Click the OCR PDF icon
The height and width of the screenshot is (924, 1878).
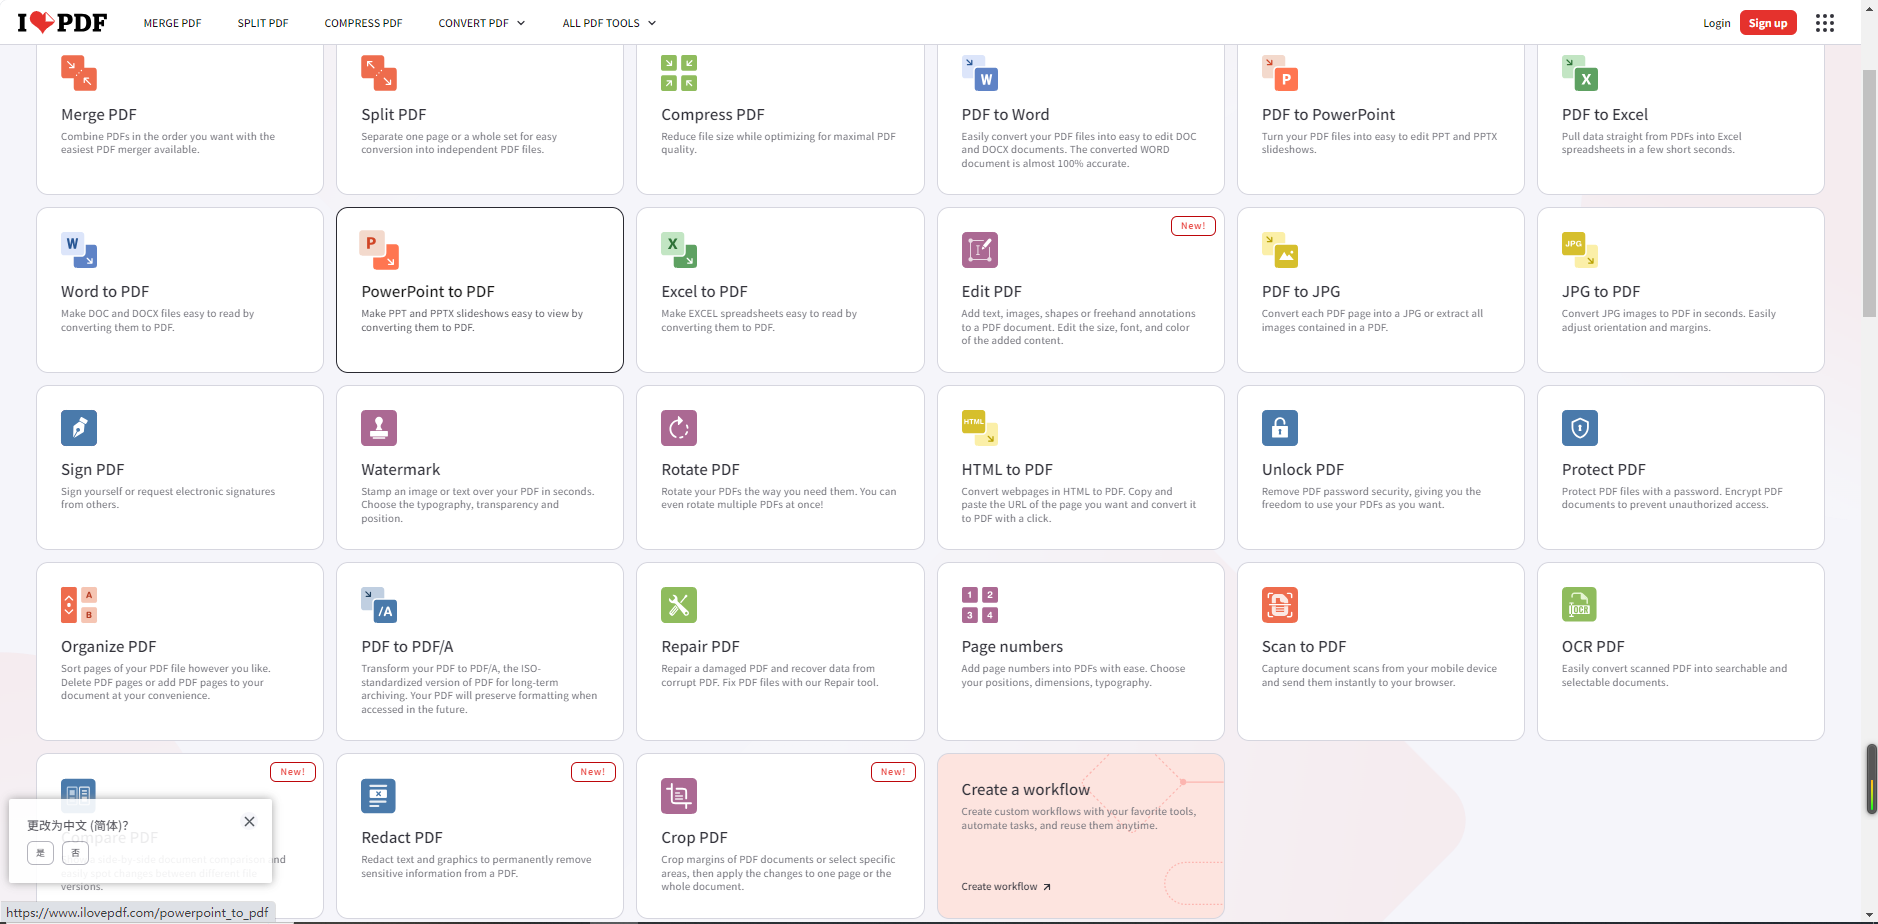point(1579,605)
